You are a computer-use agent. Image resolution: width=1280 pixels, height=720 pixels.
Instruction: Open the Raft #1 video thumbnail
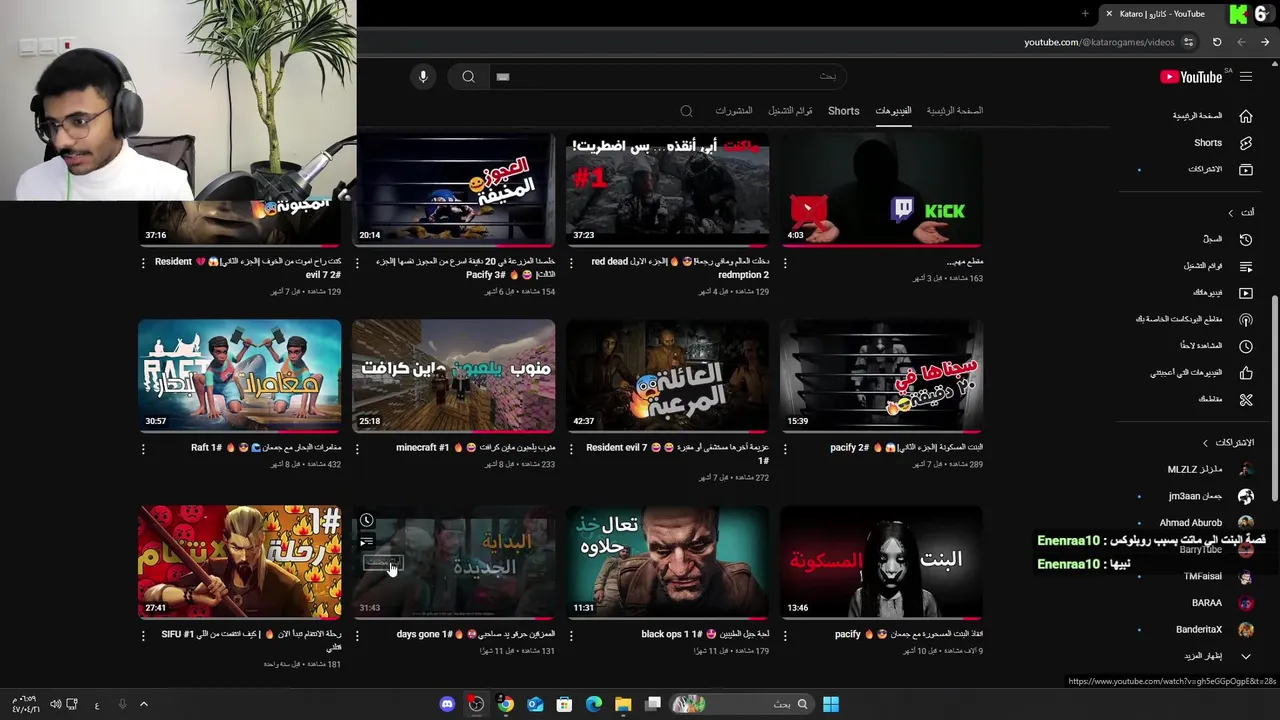click(240, 376)
